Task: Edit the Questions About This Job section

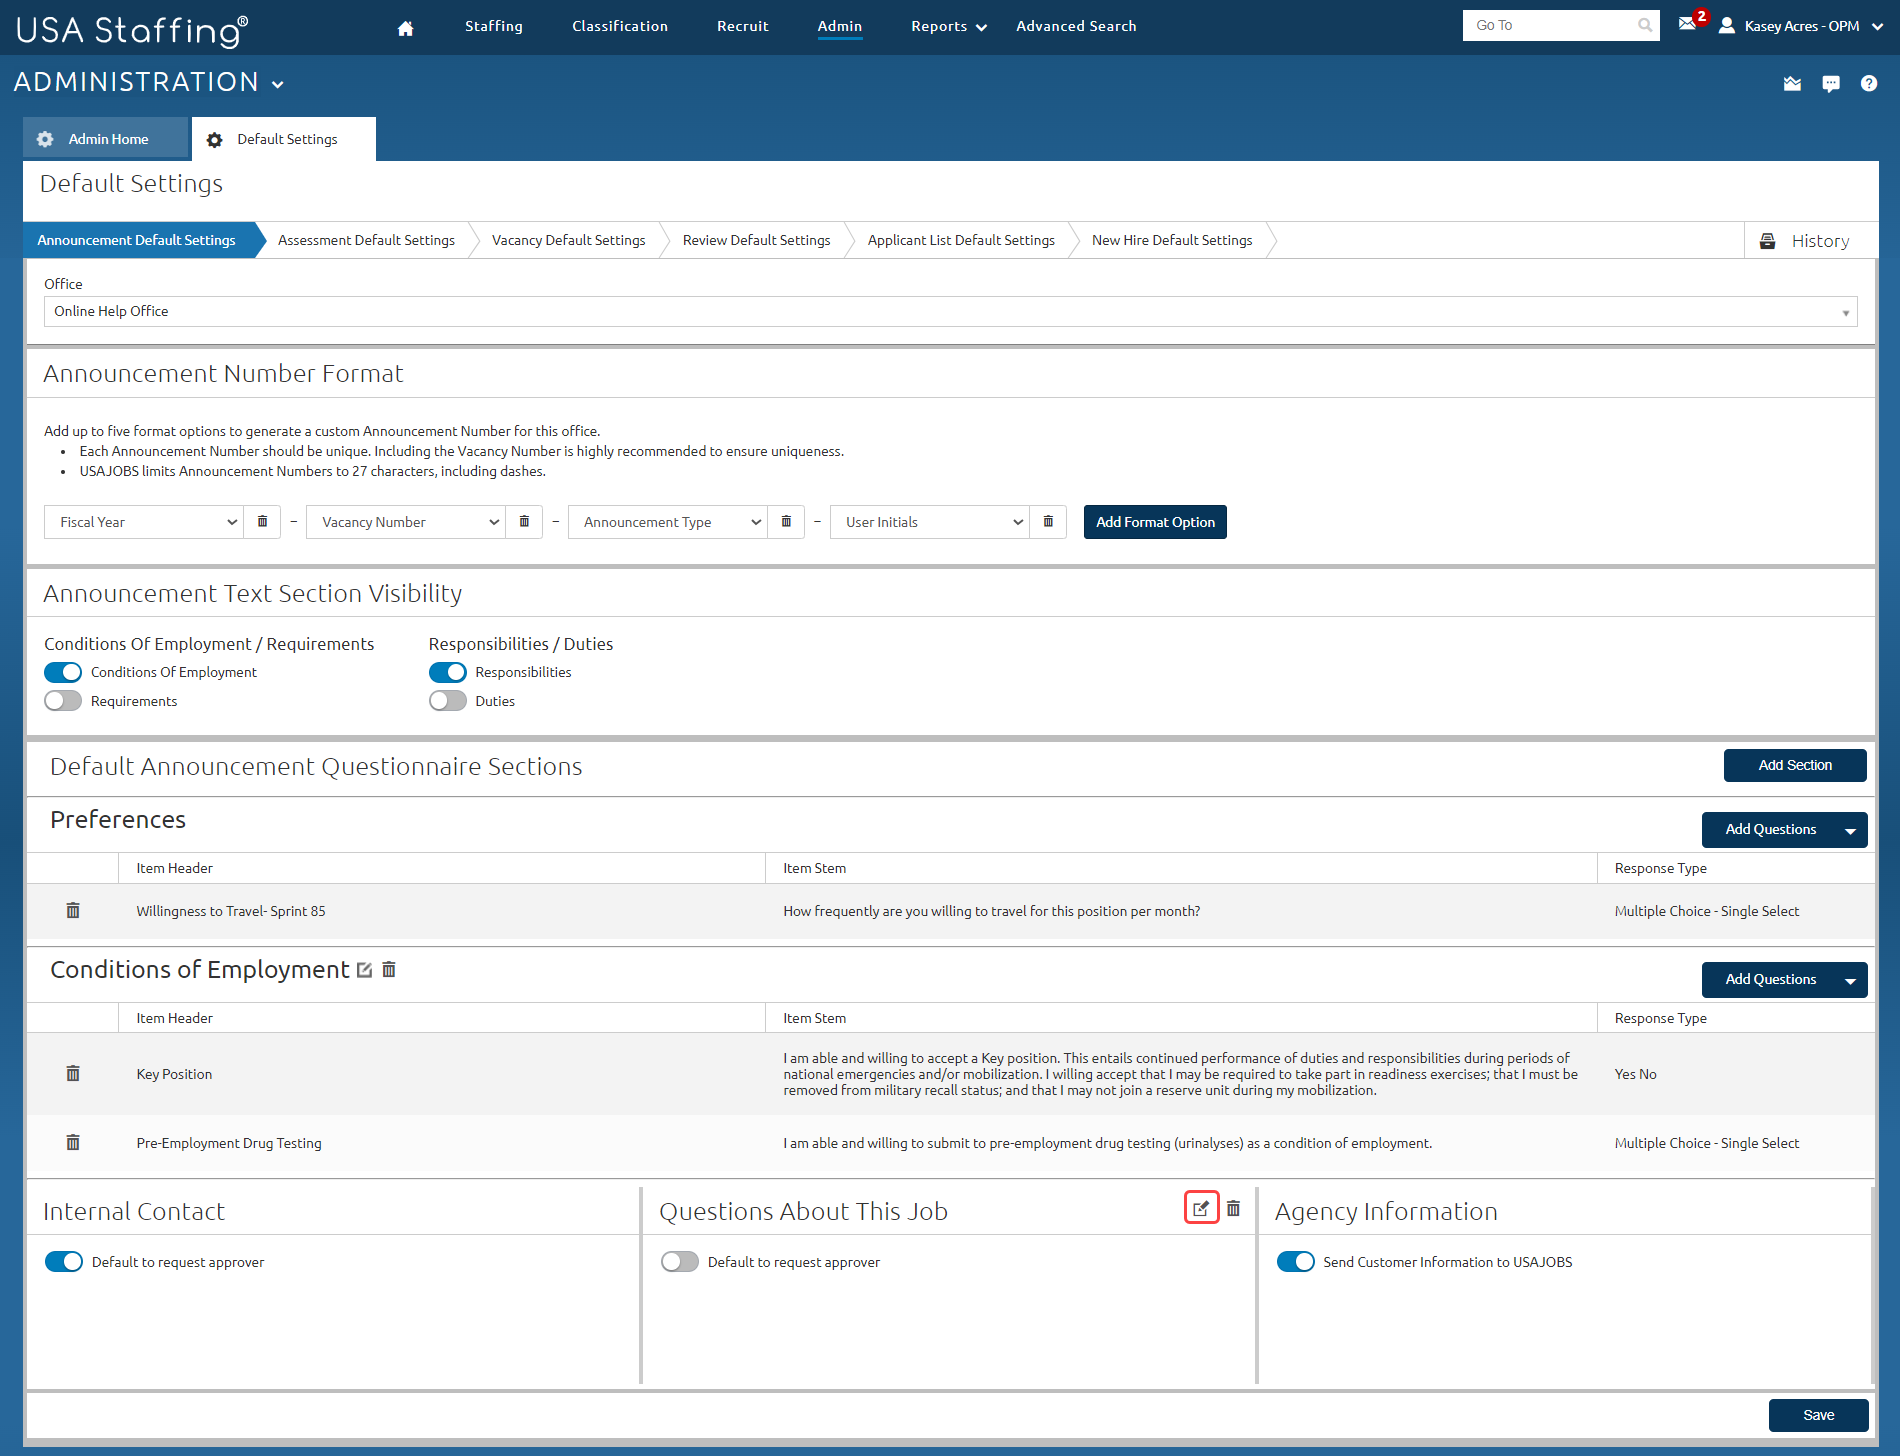Action: [1201, 1208]
